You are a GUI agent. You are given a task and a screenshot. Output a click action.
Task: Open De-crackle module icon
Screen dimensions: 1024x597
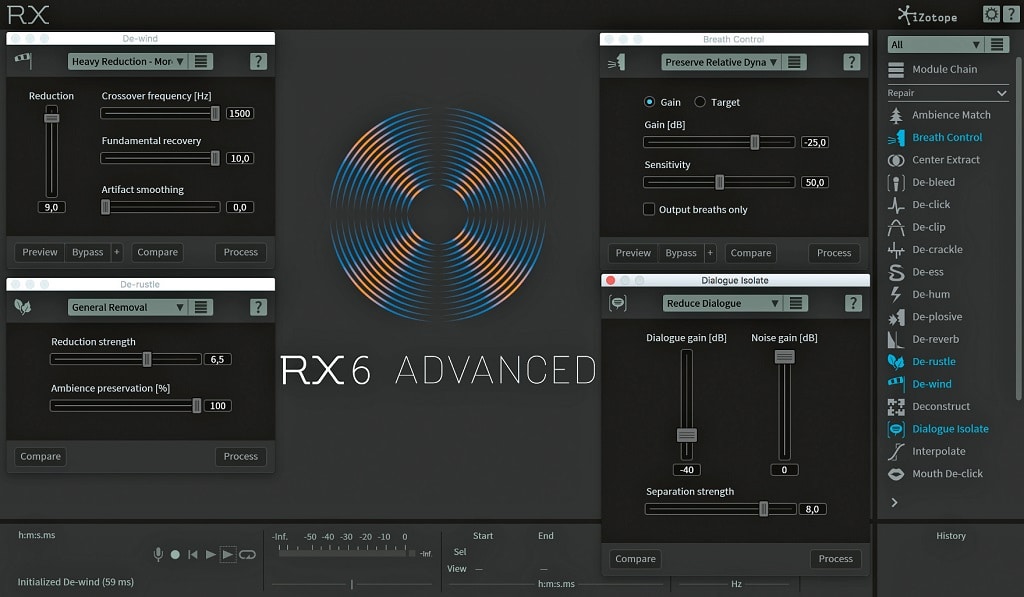[x=896, y=250]
